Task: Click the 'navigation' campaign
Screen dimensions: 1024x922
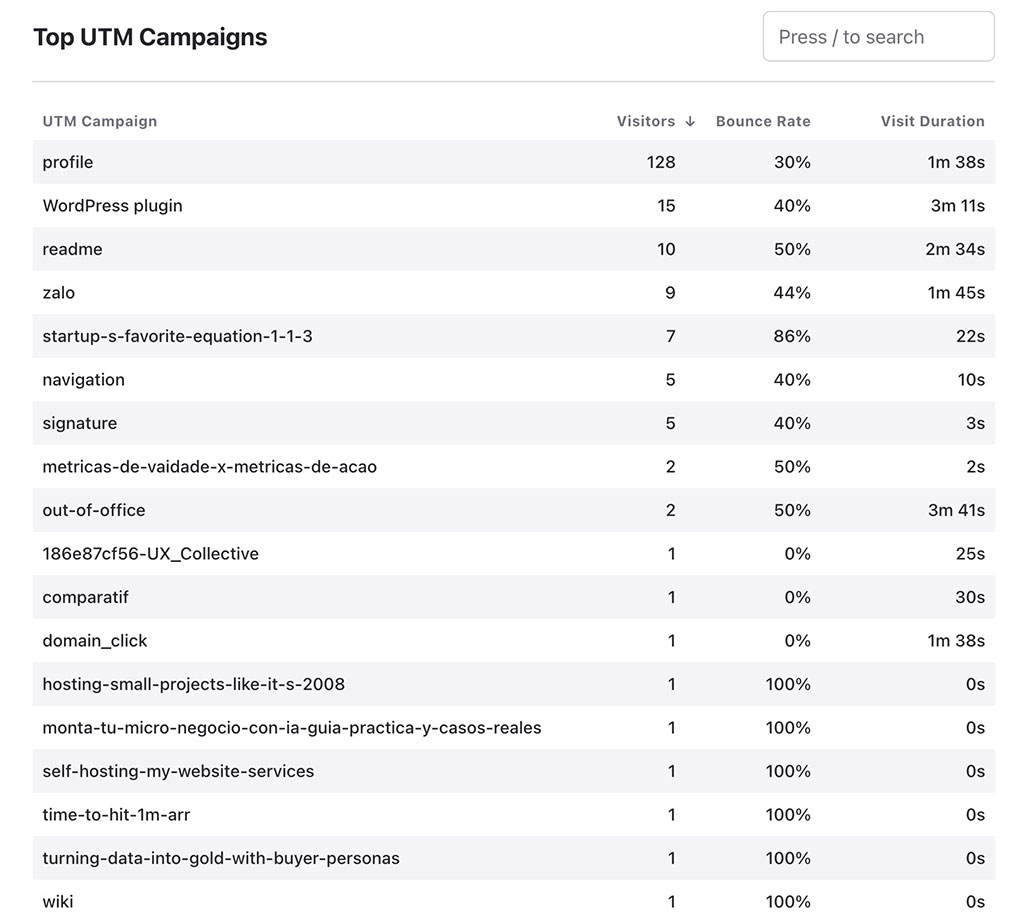Action: pos(84,380)
